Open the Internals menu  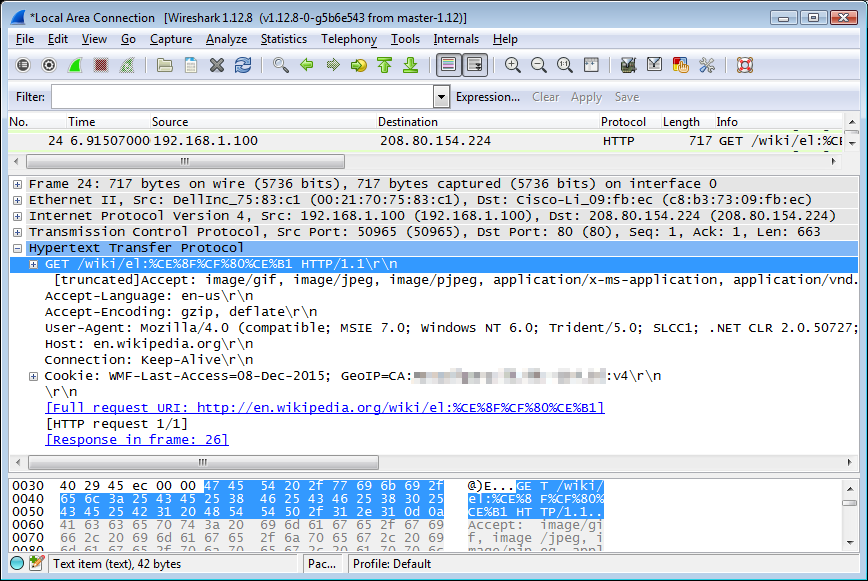click(456, 39)
